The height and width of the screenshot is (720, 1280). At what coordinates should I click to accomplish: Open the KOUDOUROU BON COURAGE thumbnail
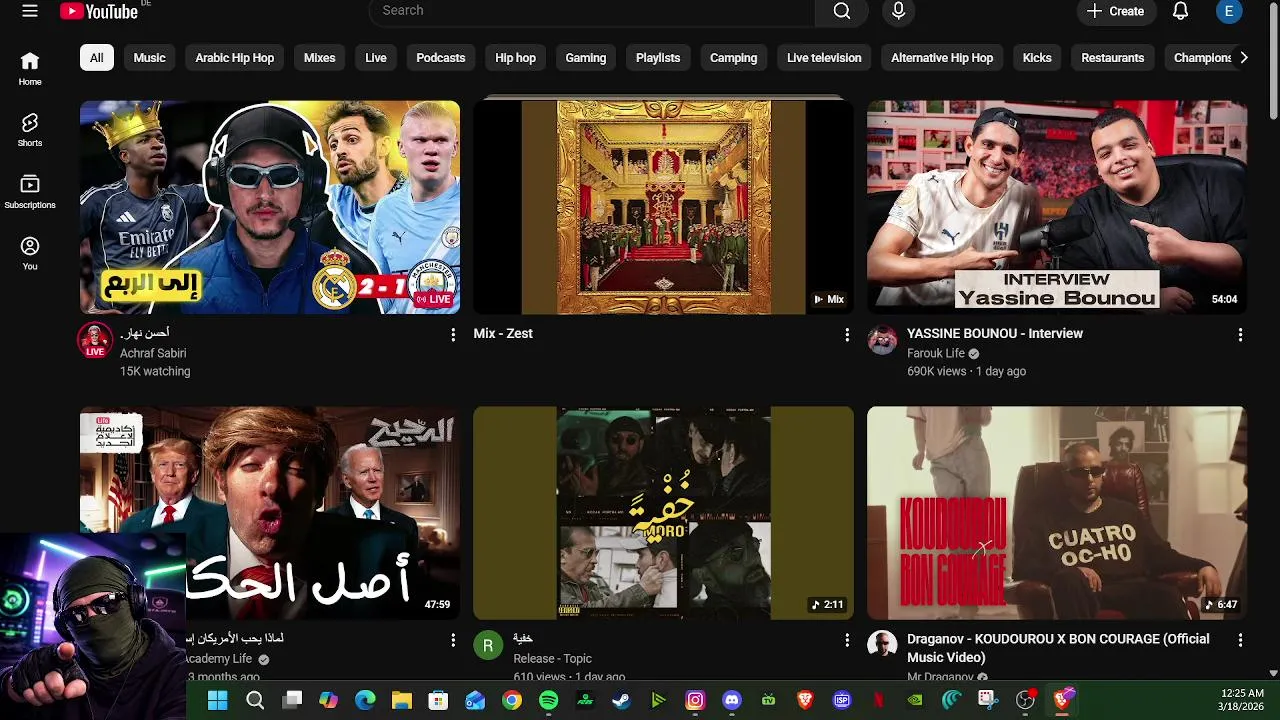[x=1057, y=513]
